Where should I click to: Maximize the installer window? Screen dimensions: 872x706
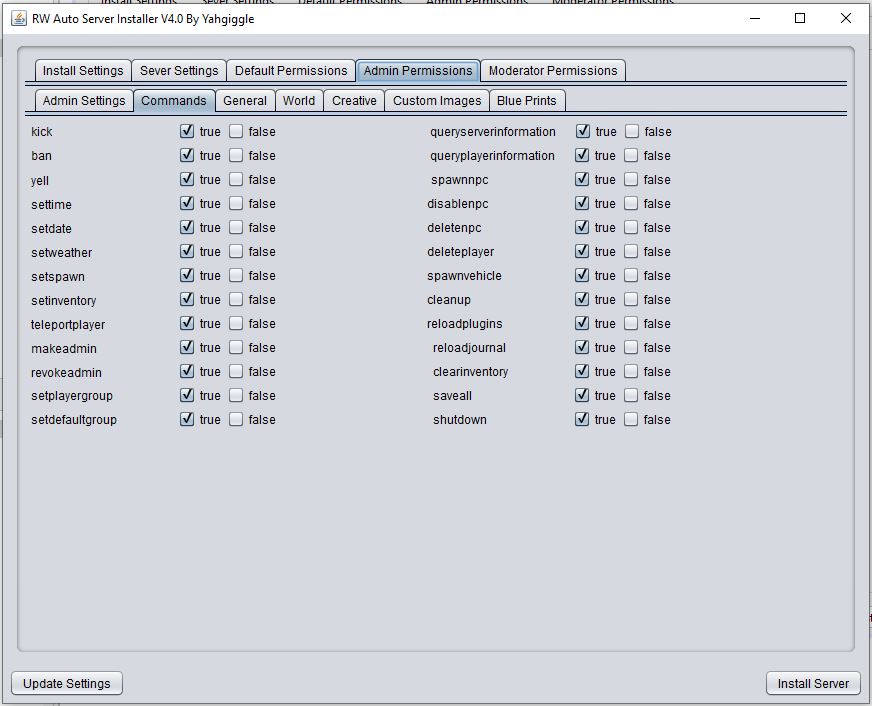point(800,18)
